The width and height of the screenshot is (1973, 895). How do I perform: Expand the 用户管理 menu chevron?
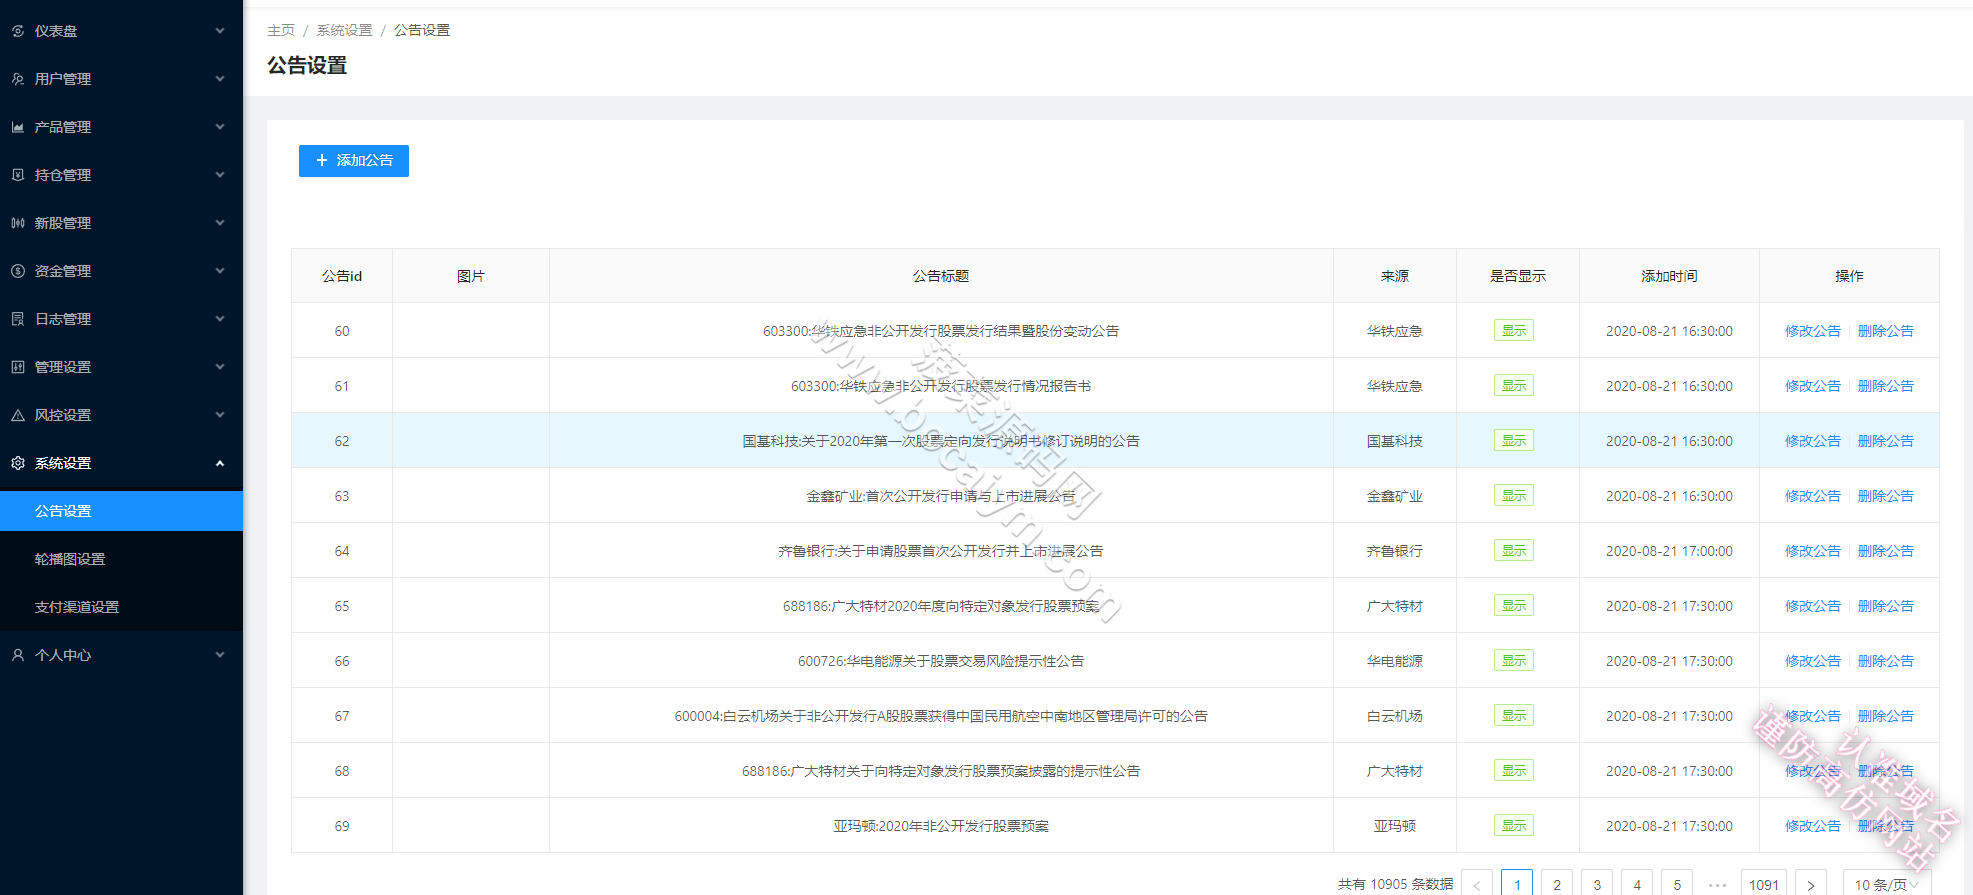click(x=220, y=79)
